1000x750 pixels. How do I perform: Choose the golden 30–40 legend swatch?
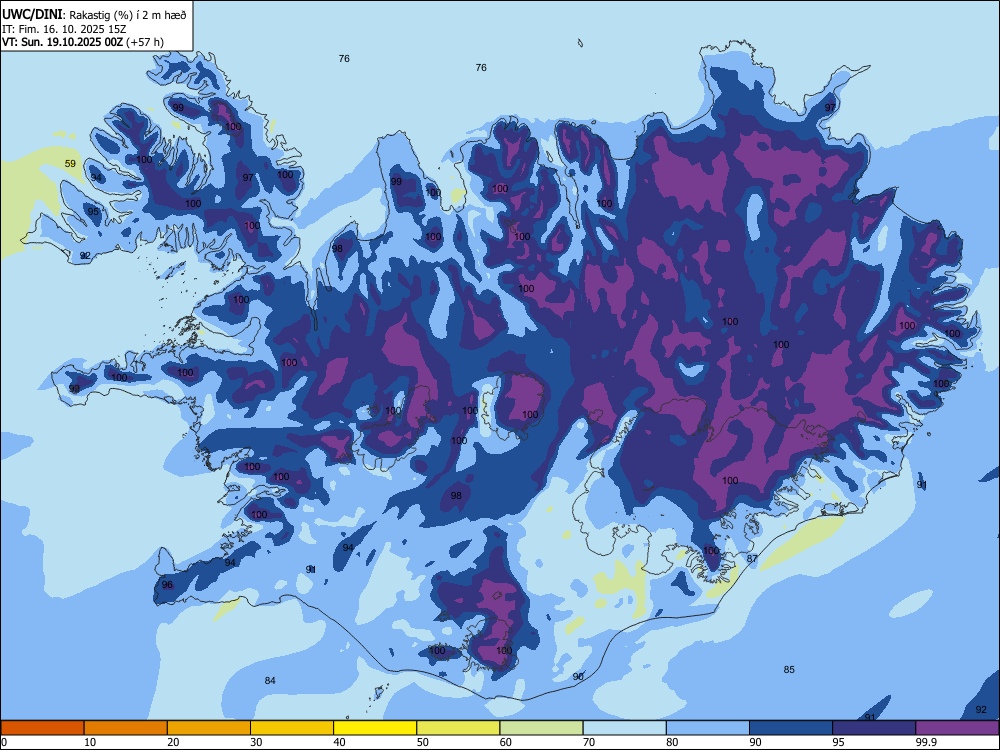(292, 728)
